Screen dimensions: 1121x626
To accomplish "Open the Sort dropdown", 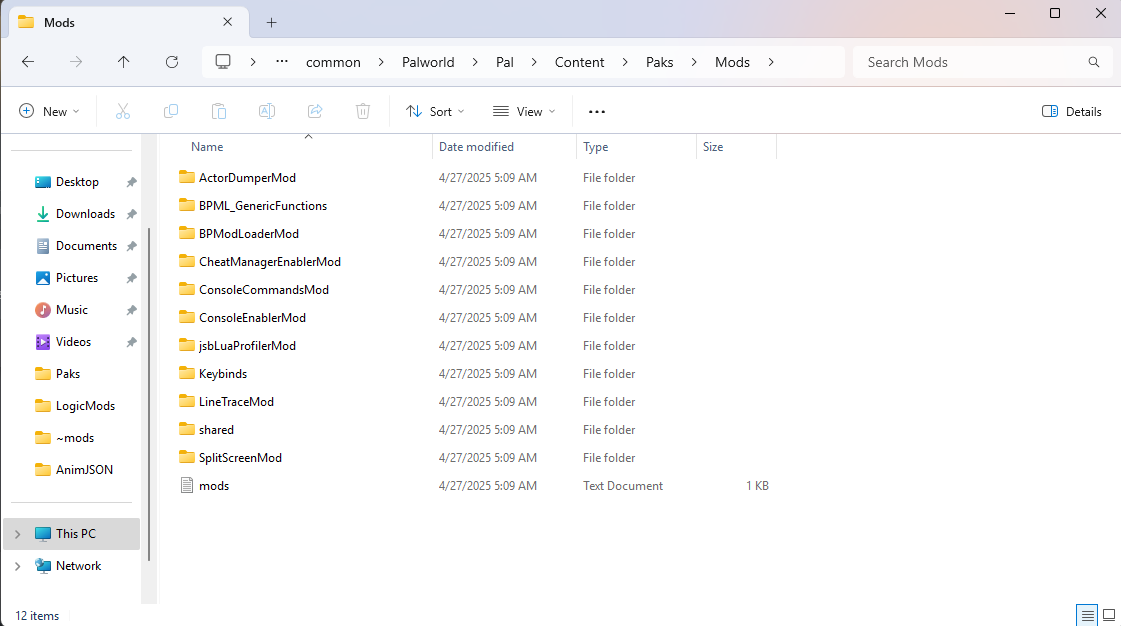I will point(435,111).
